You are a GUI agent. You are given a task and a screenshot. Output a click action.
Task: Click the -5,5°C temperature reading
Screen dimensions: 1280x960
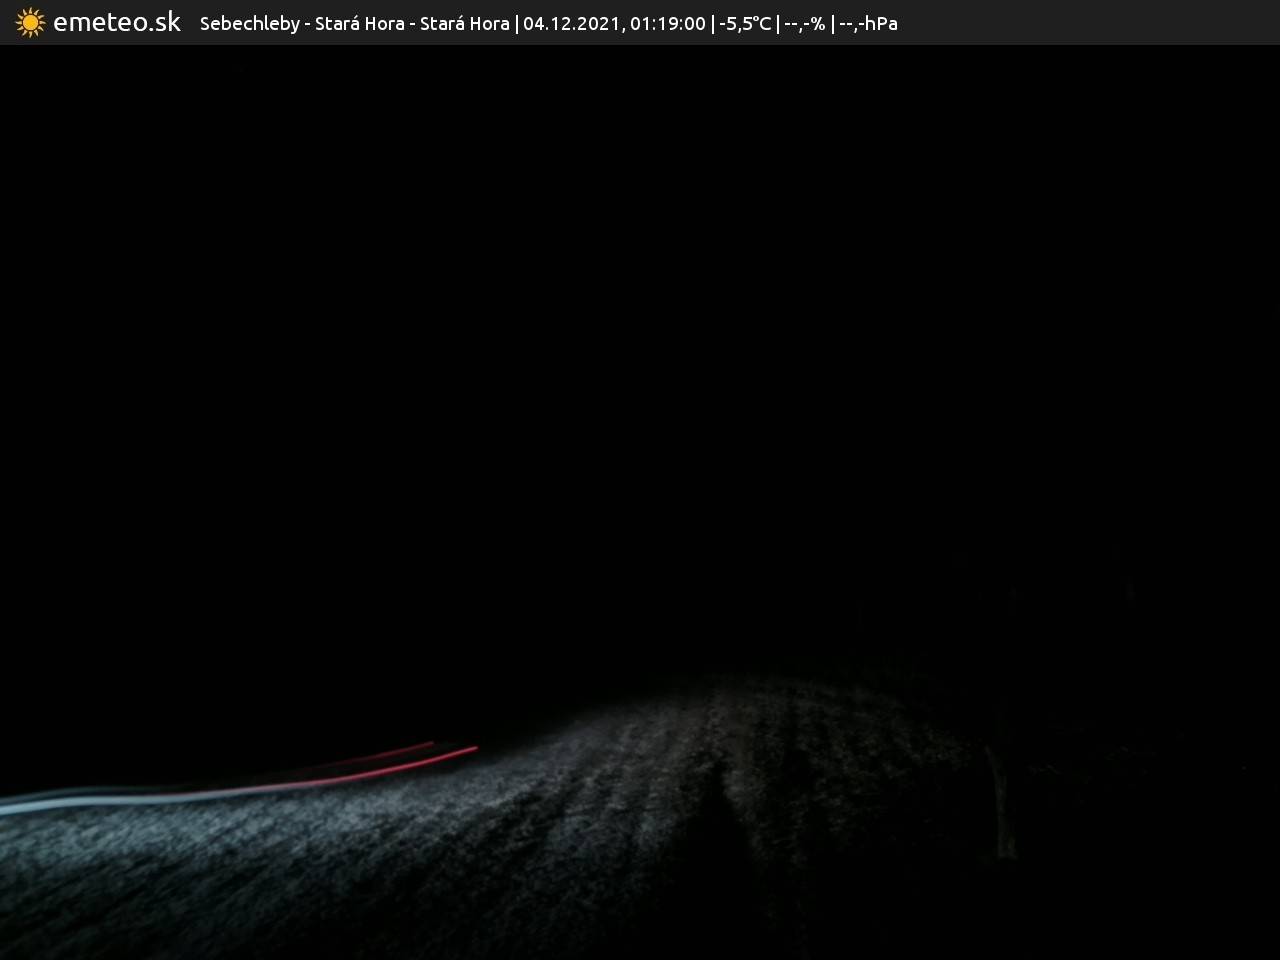click(745, 23)
